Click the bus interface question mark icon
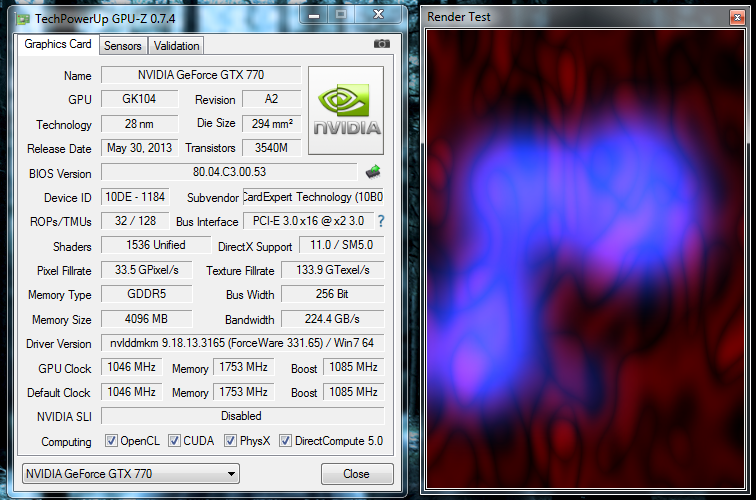Image resolution: width=756 pixels, height=500 pixels. [381, 221]
